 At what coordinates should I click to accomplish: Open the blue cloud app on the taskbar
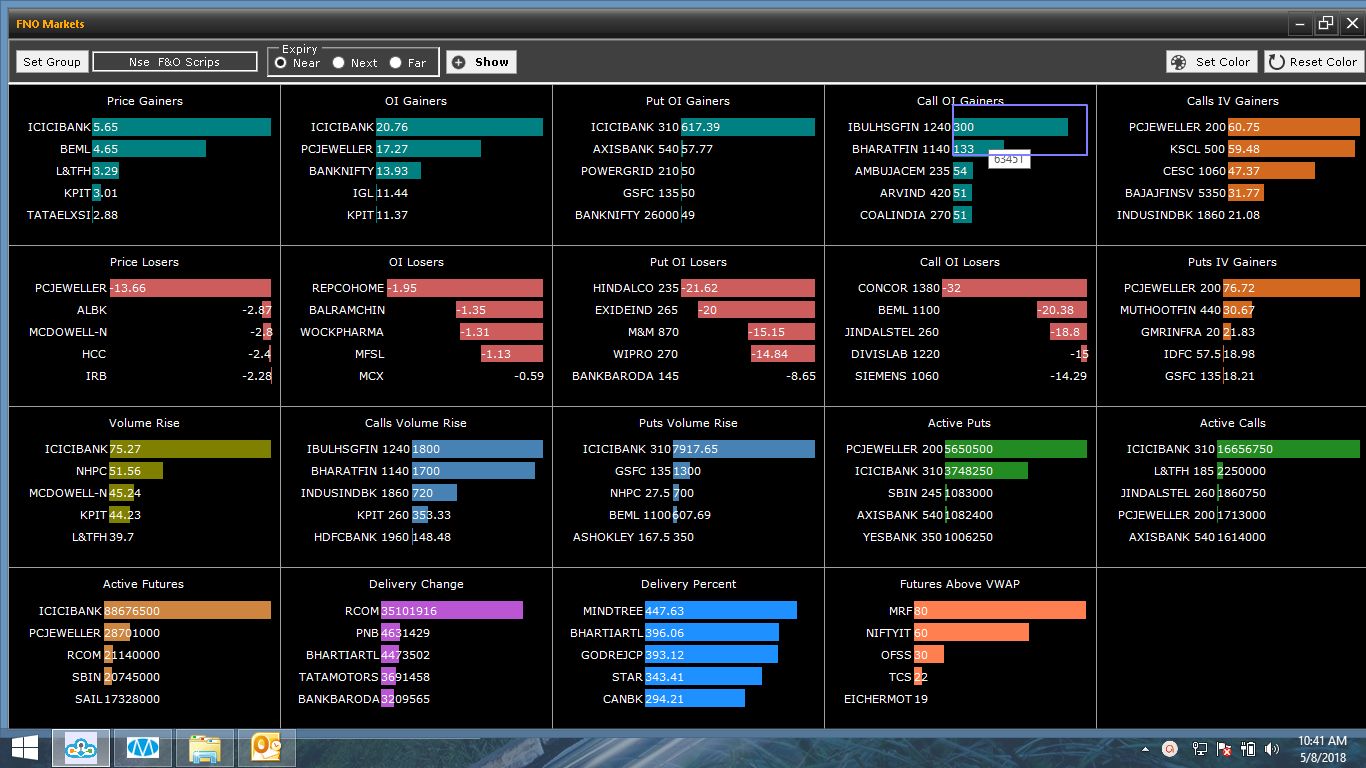pyautogui.click(x=83, y=748)
